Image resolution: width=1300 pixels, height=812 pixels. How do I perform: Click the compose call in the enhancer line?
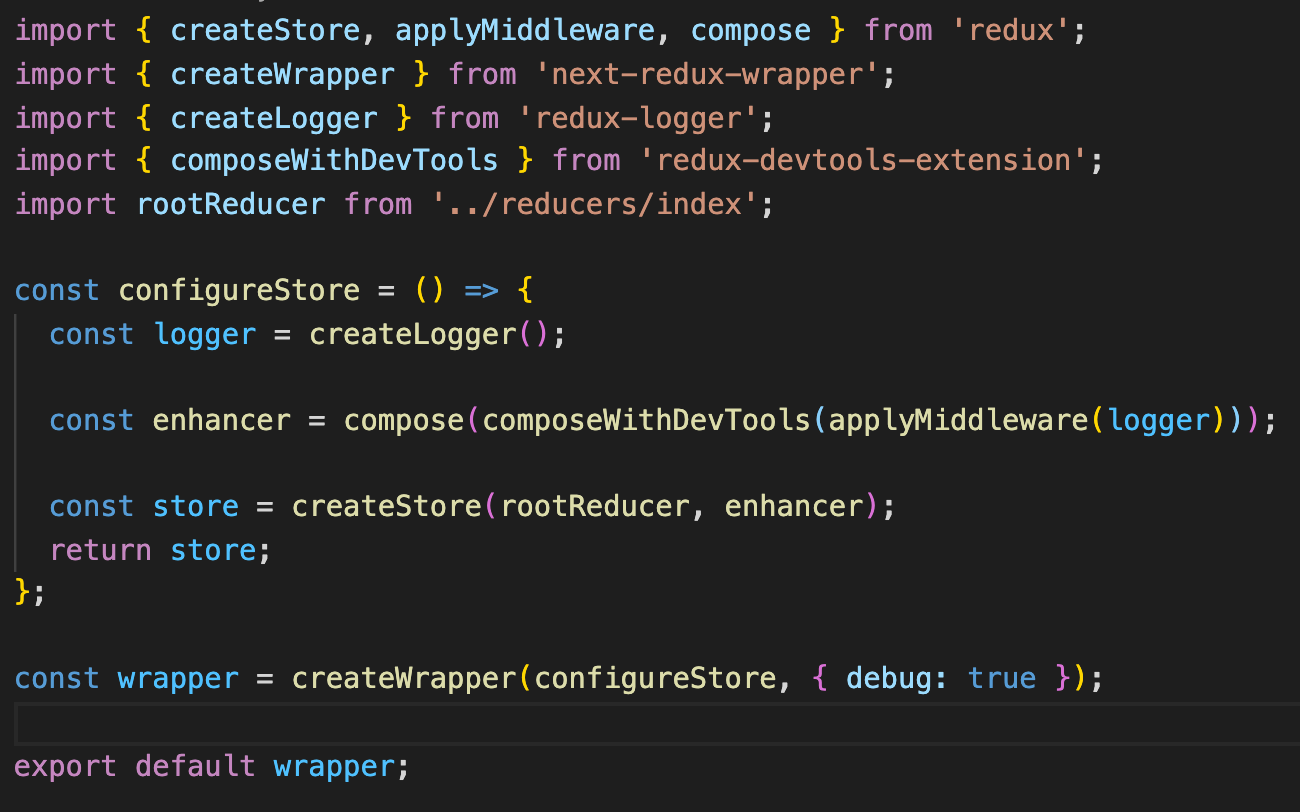click(x=404, y=420)
